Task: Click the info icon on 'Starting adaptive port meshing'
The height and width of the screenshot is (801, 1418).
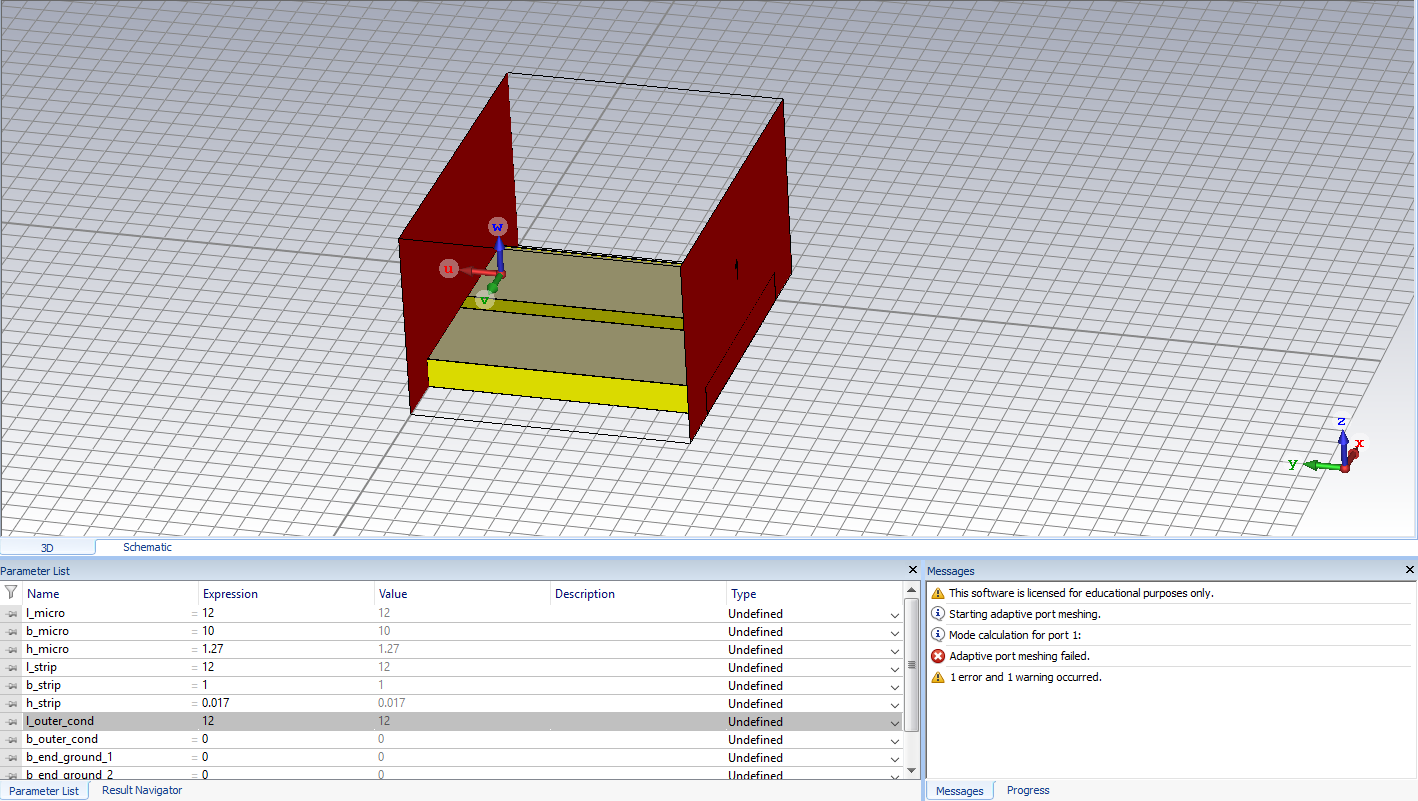Action: 938,614
